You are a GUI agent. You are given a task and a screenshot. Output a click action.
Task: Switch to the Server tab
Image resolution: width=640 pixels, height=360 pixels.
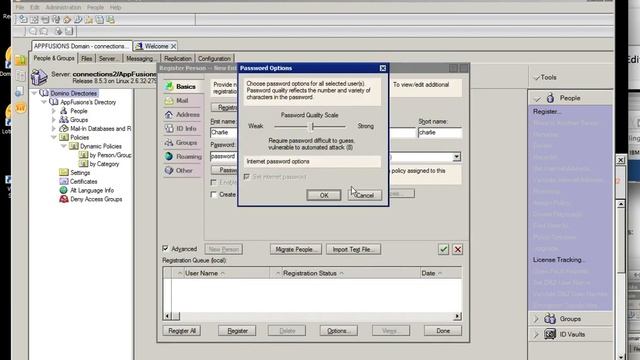[x=109, y=59]
